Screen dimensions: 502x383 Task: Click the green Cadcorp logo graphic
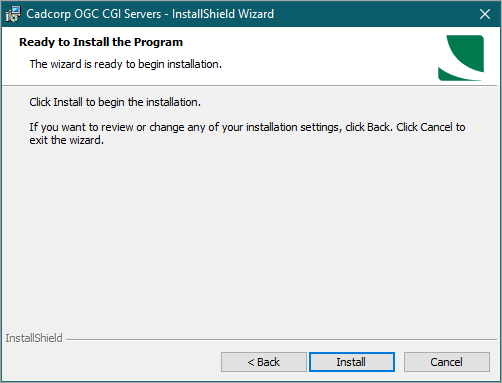tap(461, 58)
